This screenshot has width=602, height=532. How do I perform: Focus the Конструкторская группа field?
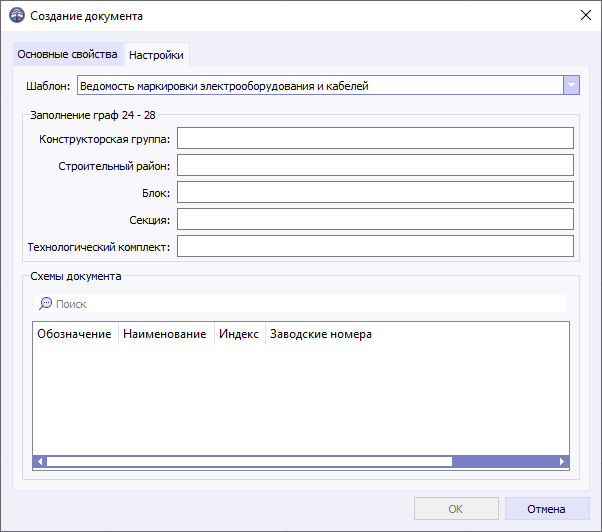(x=375, y=138)
